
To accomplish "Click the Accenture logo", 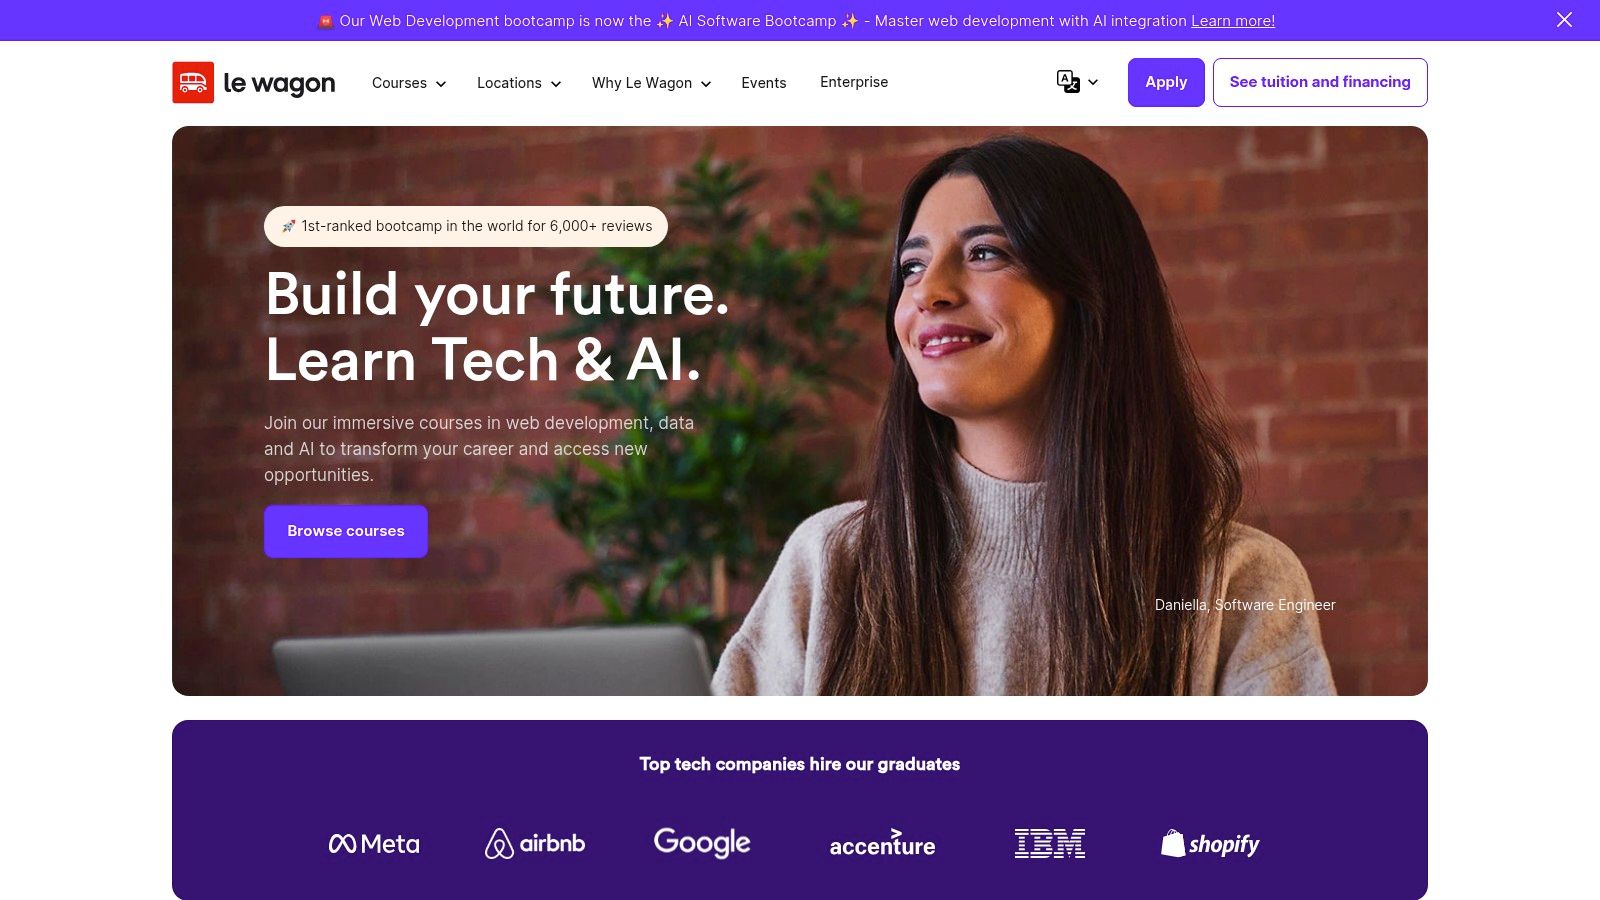I will coord(882,844).
